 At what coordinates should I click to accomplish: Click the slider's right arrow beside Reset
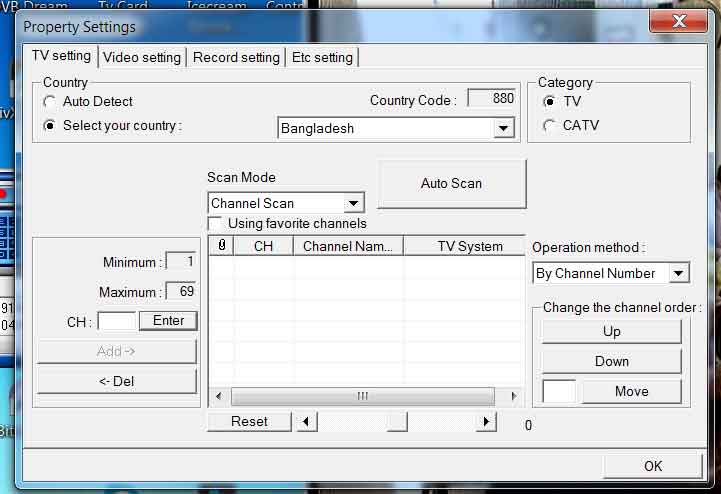pyautogui.click(x=486, y=421)
